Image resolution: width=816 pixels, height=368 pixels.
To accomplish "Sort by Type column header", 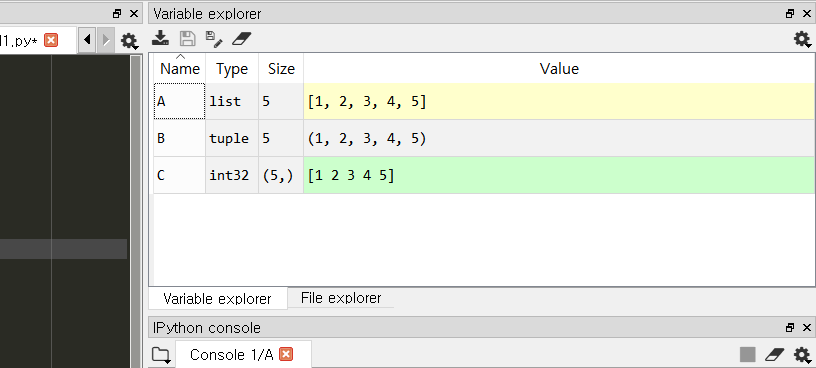I will (232, 68).
